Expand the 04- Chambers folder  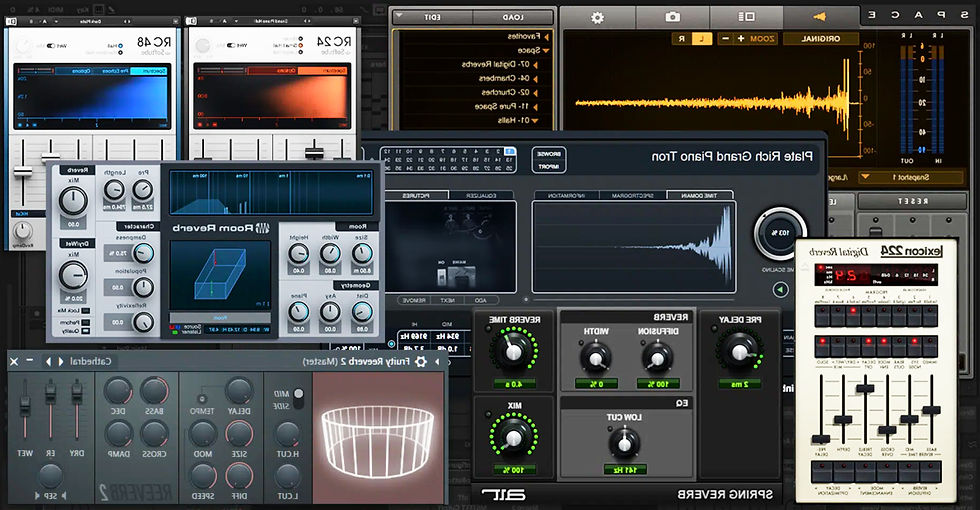tap(535, 79)
